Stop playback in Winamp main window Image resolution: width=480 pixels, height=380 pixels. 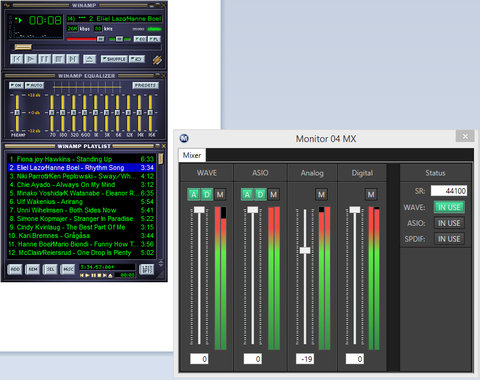(58, 59)
